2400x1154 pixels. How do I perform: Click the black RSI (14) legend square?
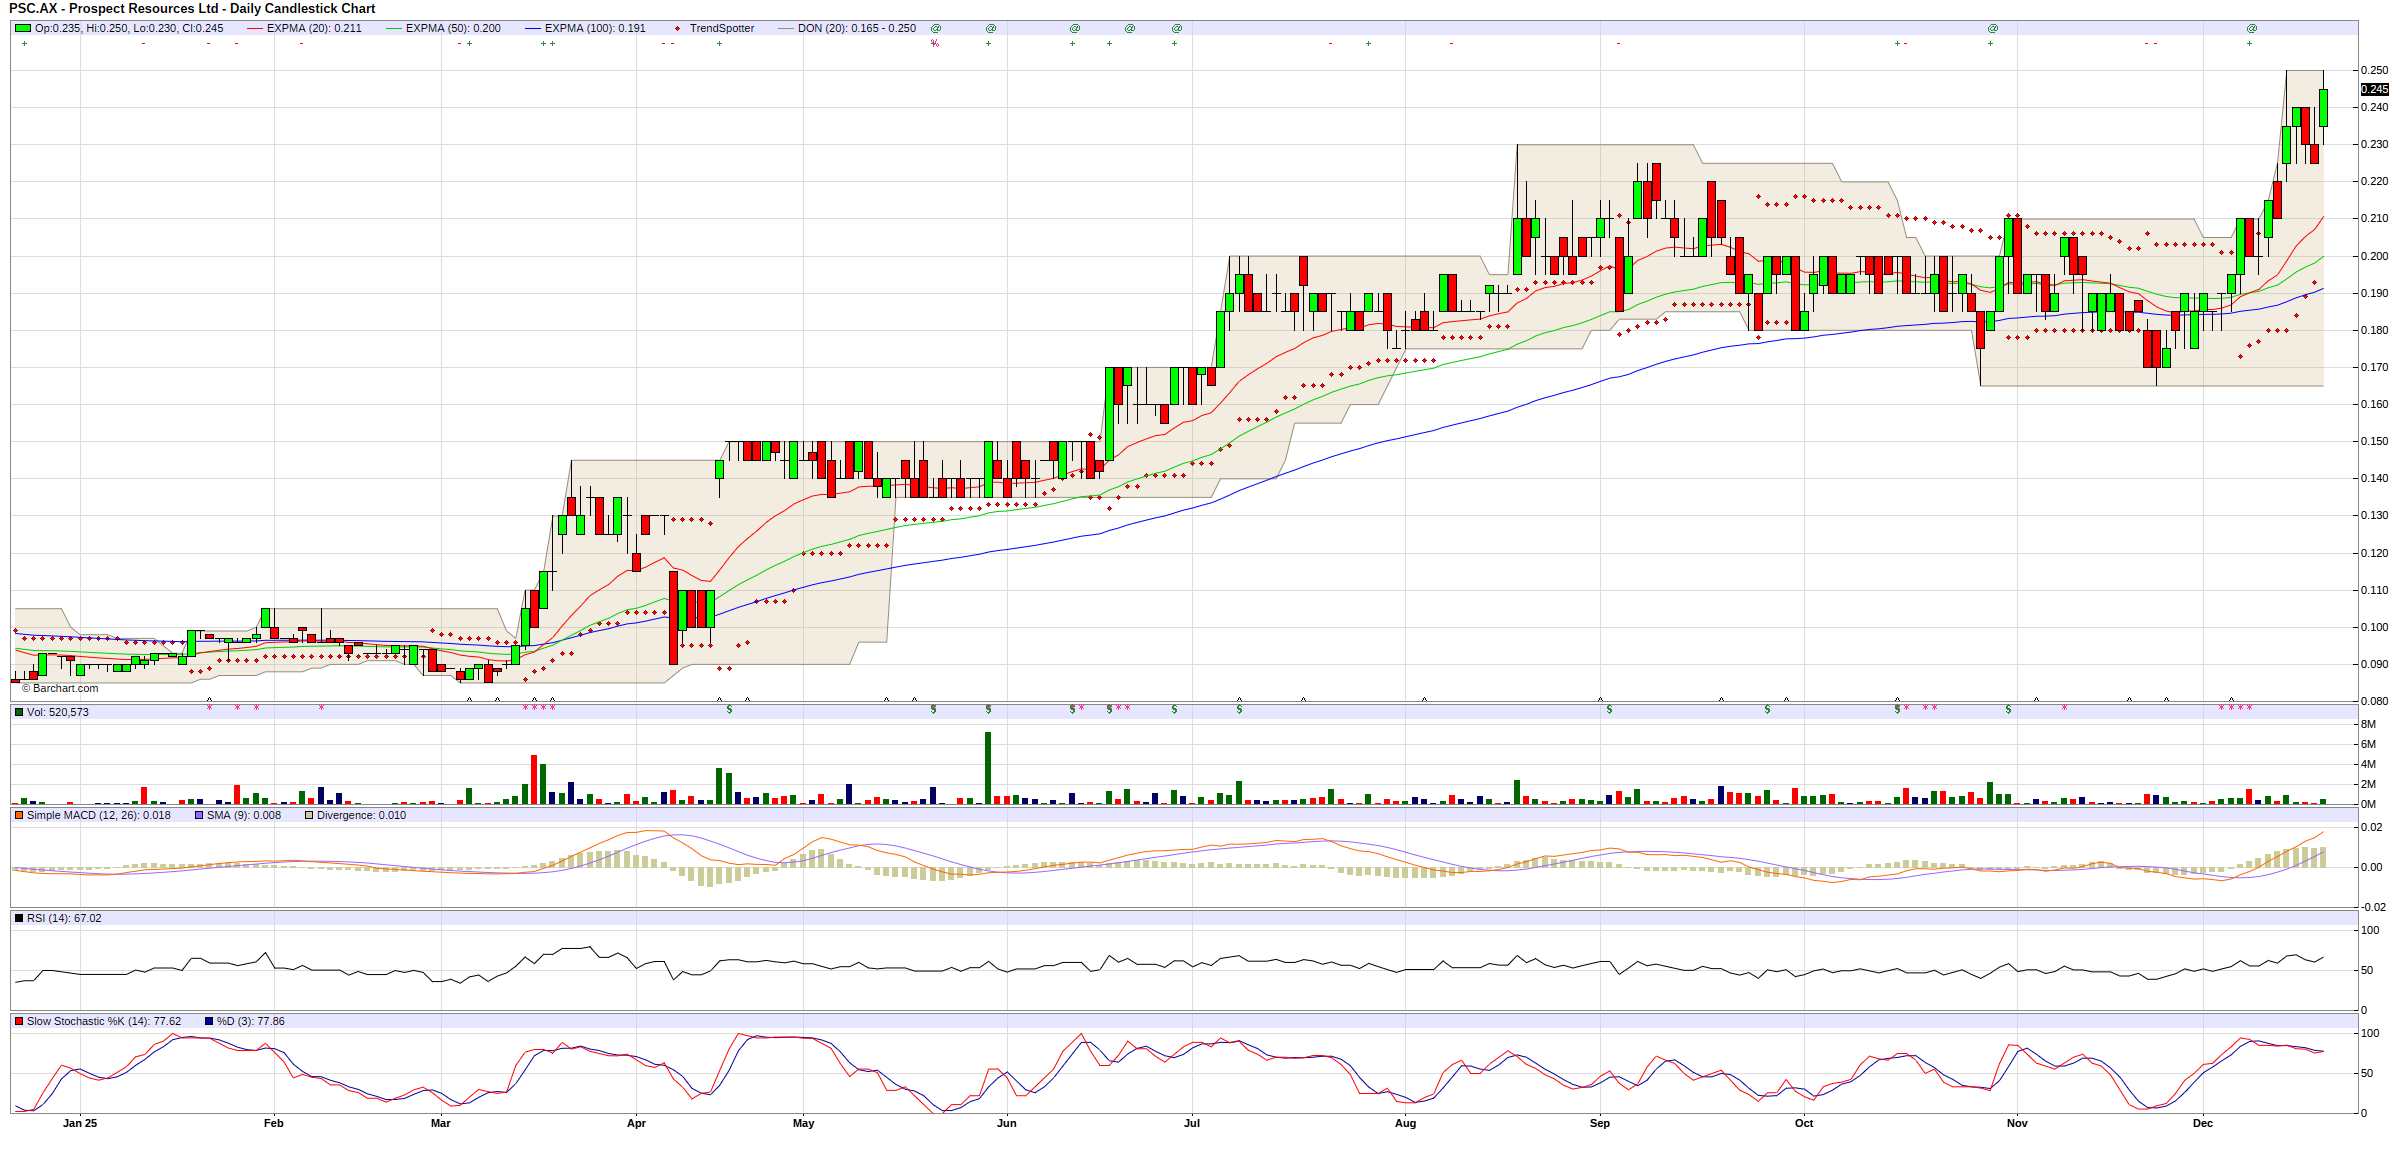(x=19, y=918)
